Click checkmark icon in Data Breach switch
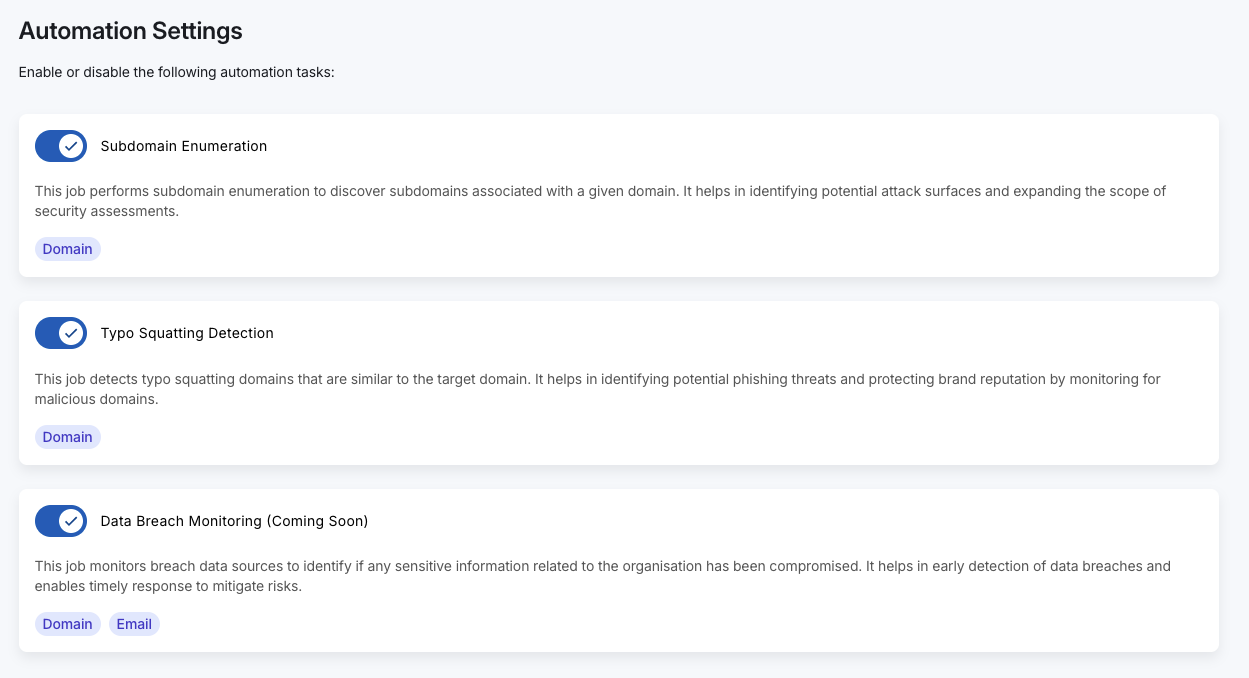The image size is (1249, 678). [x=71, y=521]
